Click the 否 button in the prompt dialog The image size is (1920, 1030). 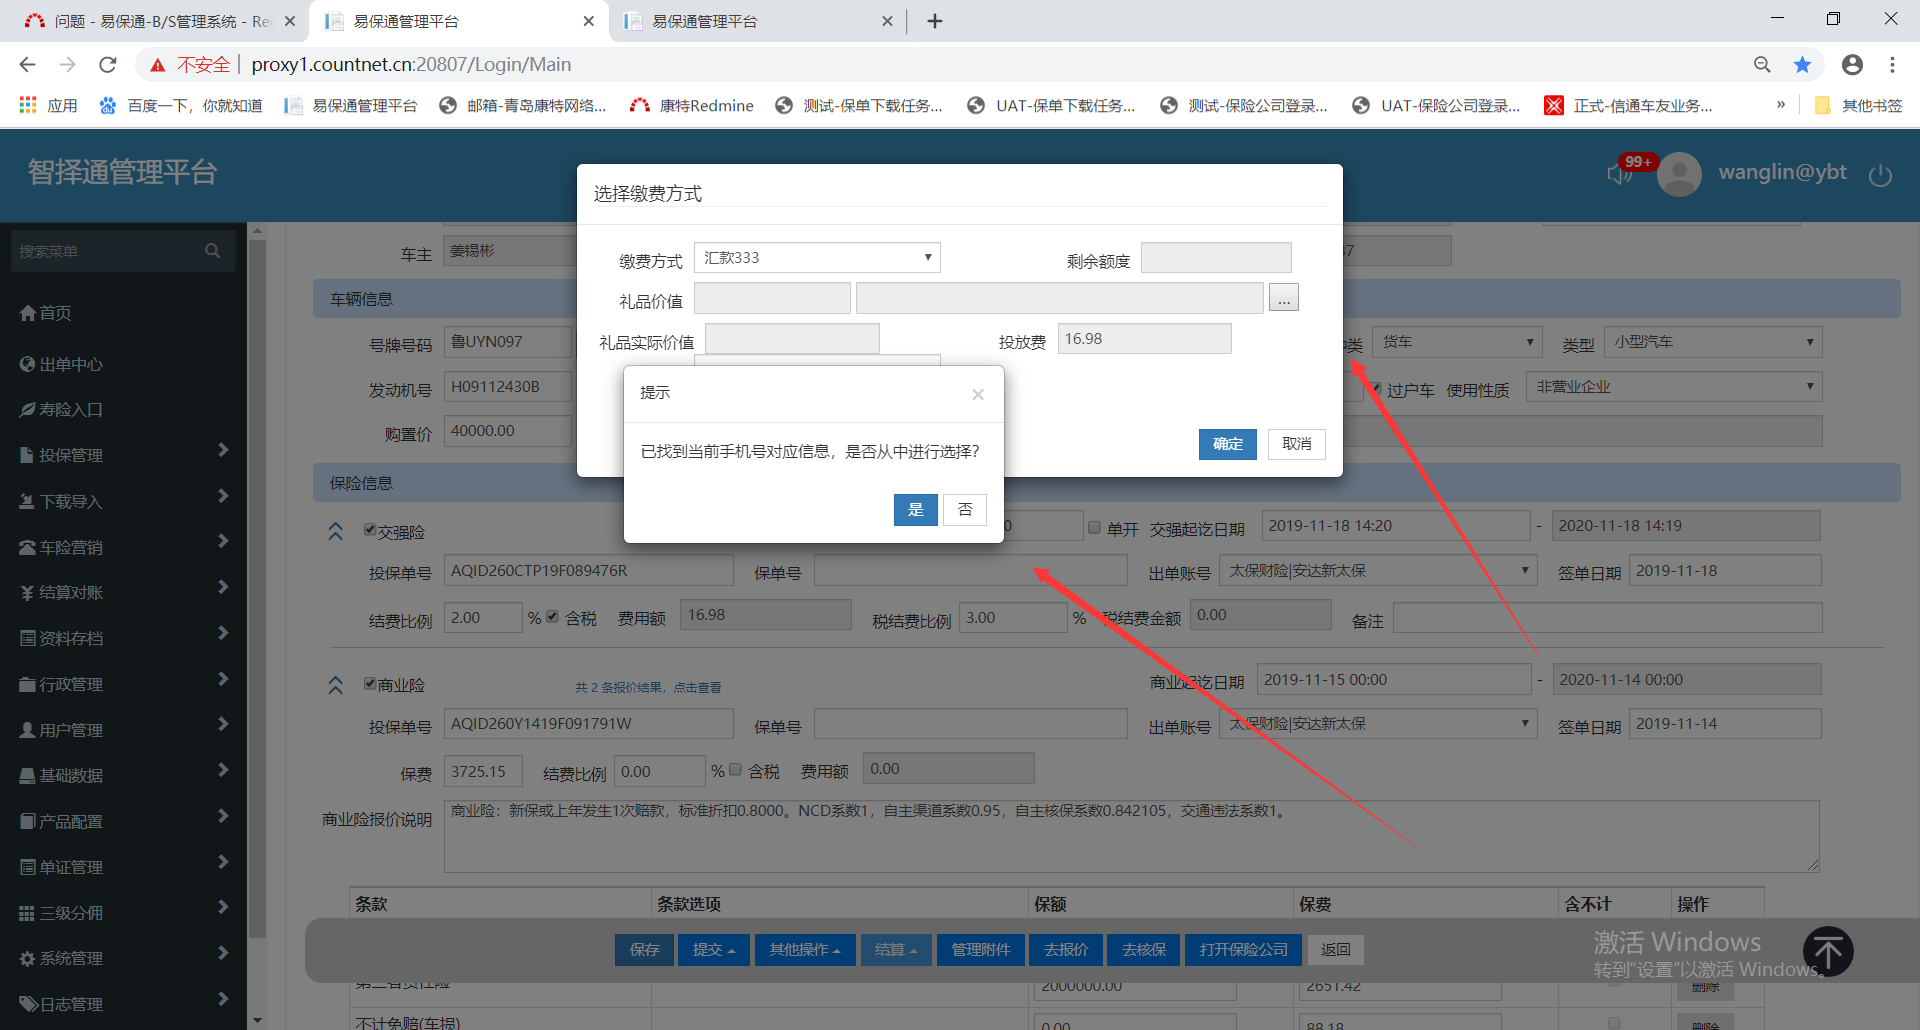click(965, 510)
